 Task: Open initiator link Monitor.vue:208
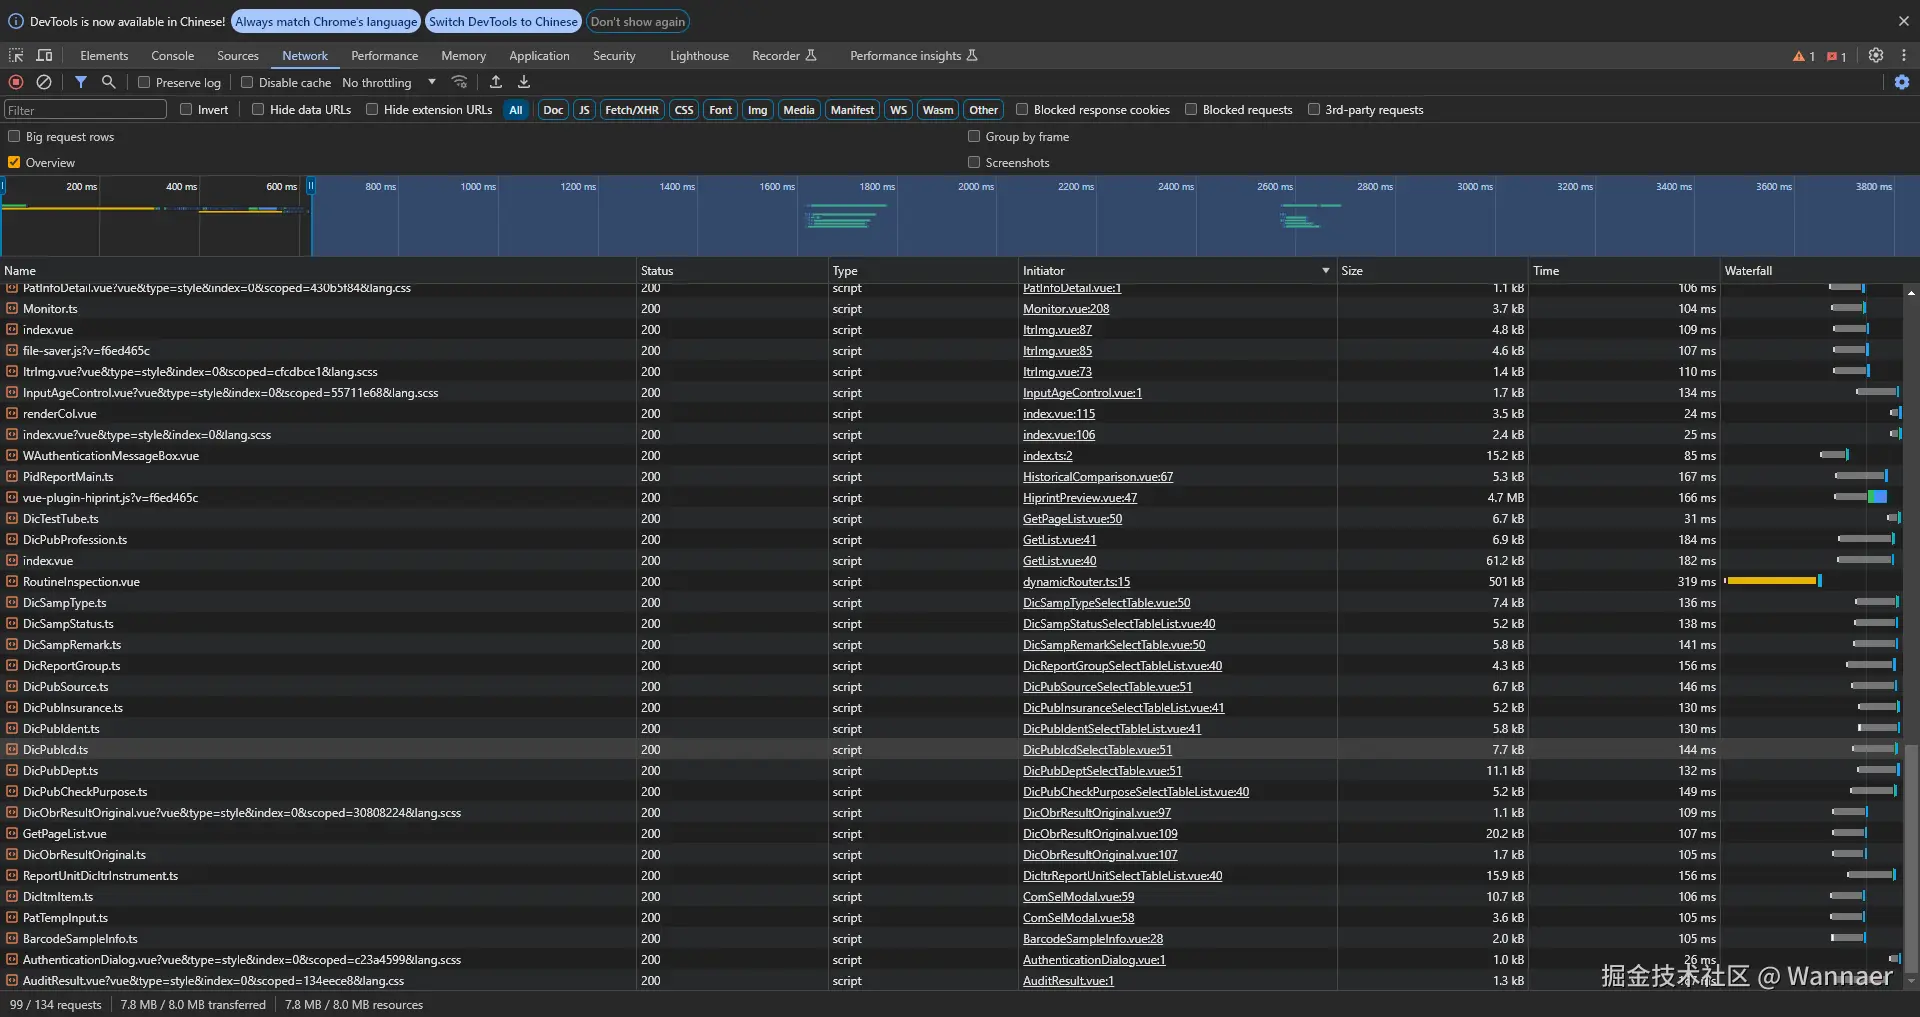pos(1066,309)
